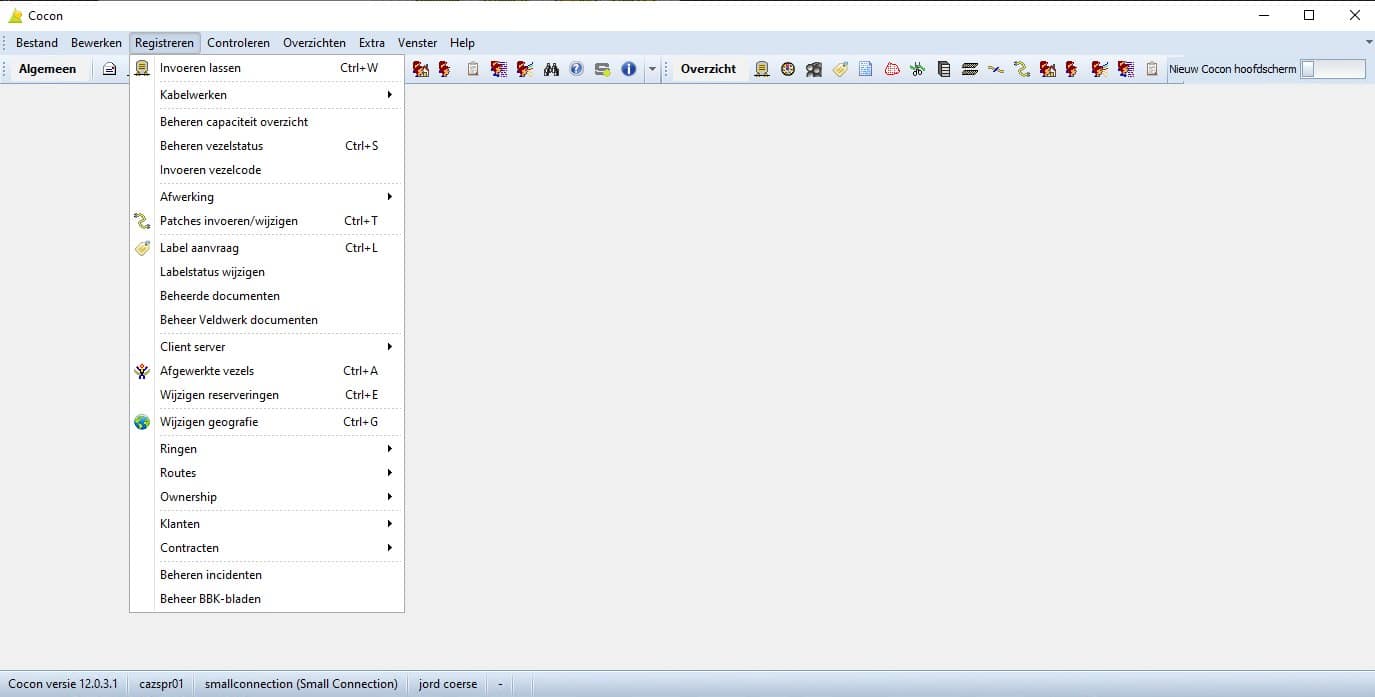Click stacked black cables icon in Overzicht toolbar
This screenshot has width=1375, height=697.
[x=970, y=69]
